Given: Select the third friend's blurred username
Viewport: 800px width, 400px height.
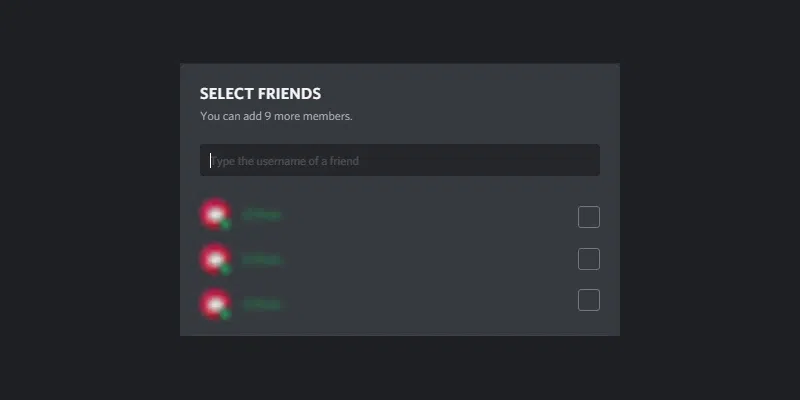Looking at the screenshot, I should pos(262,304).
